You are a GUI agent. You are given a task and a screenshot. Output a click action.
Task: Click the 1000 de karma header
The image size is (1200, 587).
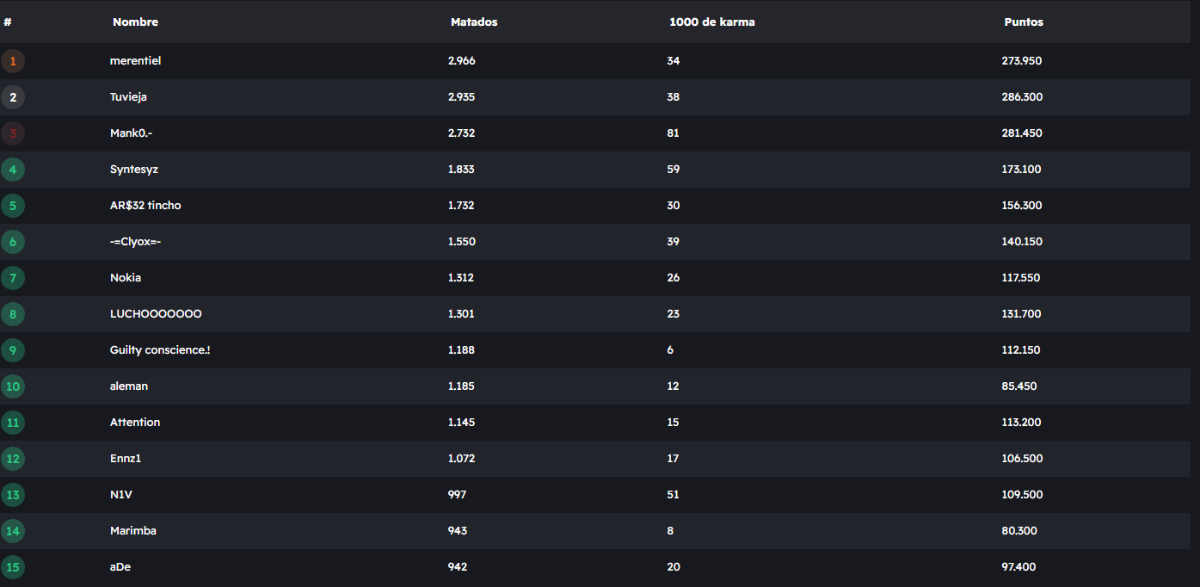tap(712, 22)
